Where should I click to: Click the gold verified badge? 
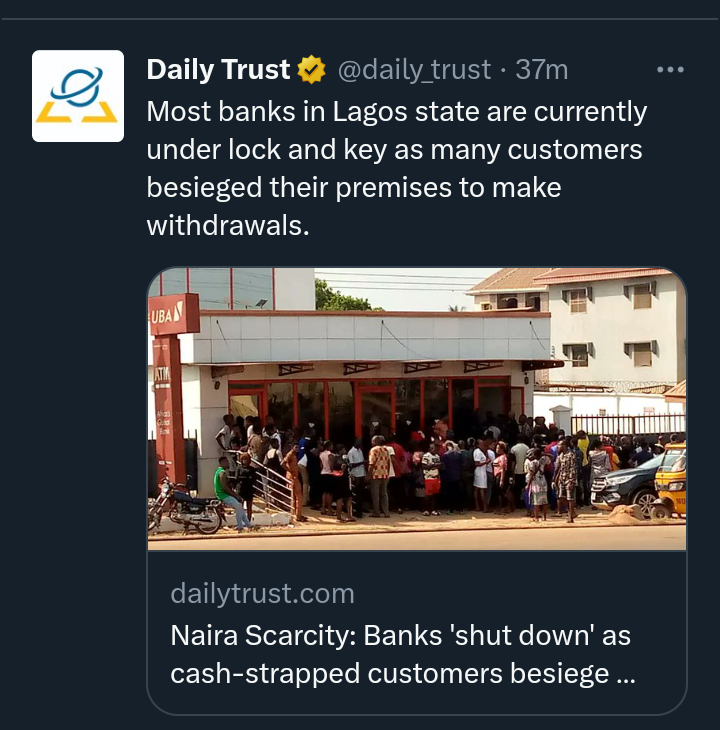coord(311,69)
